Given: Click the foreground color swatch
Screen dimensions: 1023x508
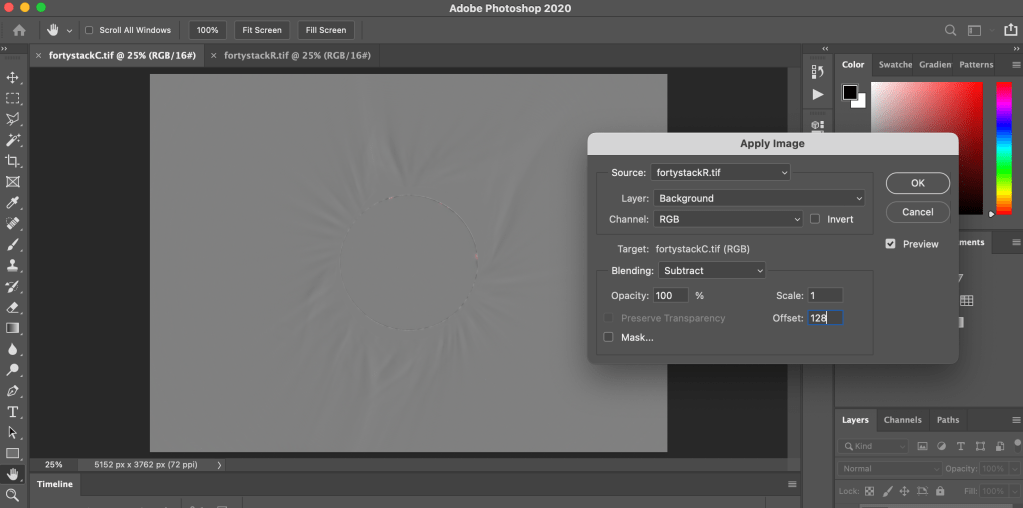Looking at the screenshot, I should tap(850, 92).
